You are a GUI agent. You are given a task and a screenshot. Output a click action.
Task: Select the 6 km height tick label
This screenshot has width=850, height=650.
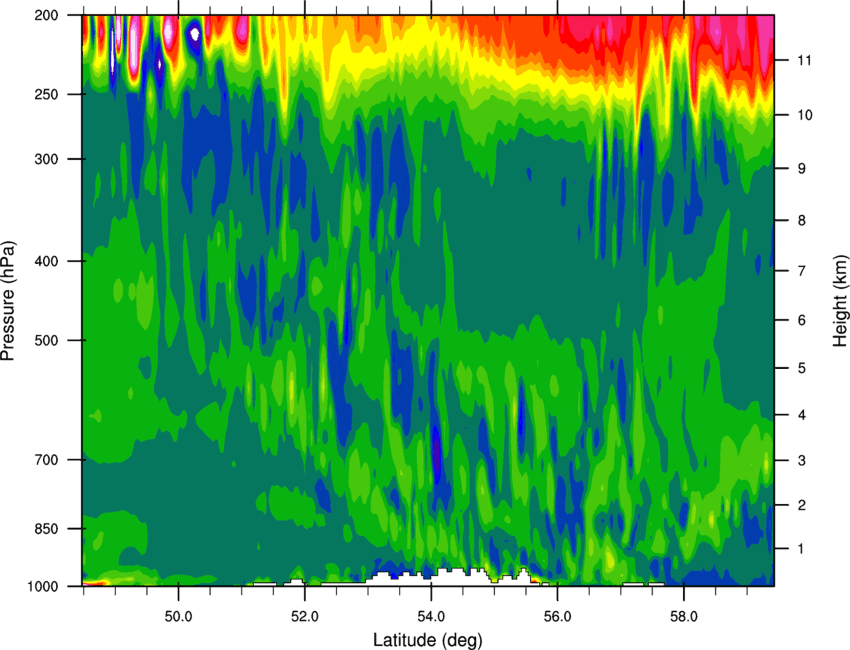[801, 320]
